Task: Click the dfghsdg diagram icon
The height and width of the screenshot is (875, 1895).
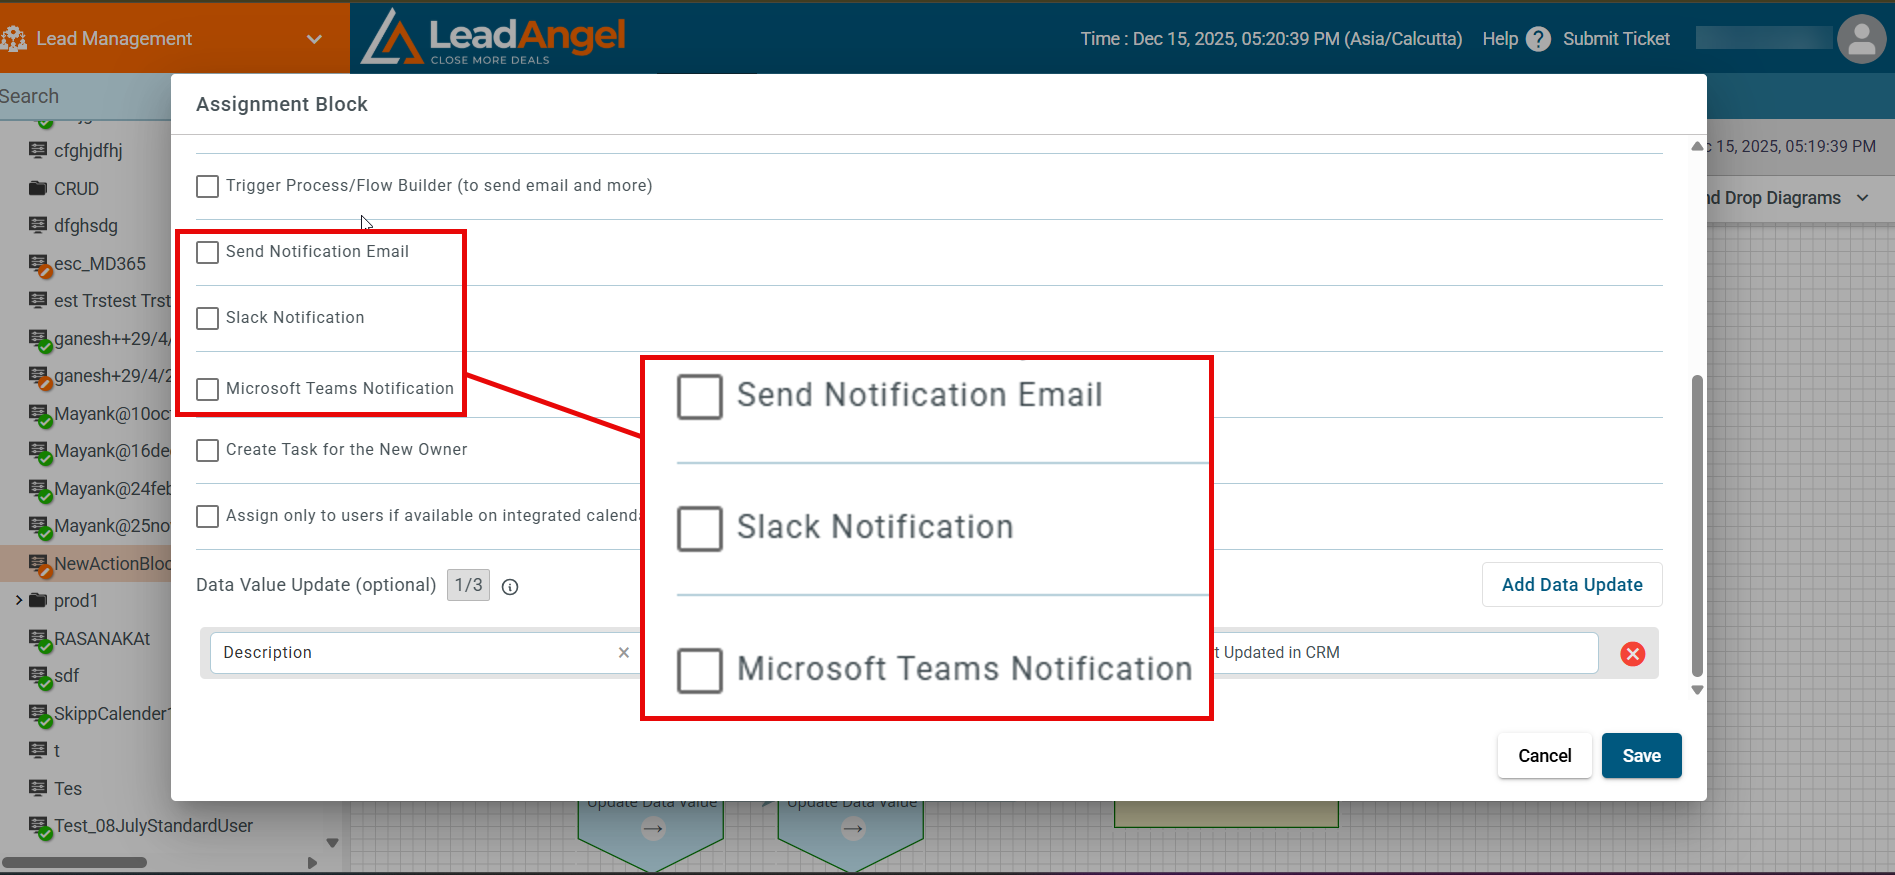Action: click(x=38, y=225)
